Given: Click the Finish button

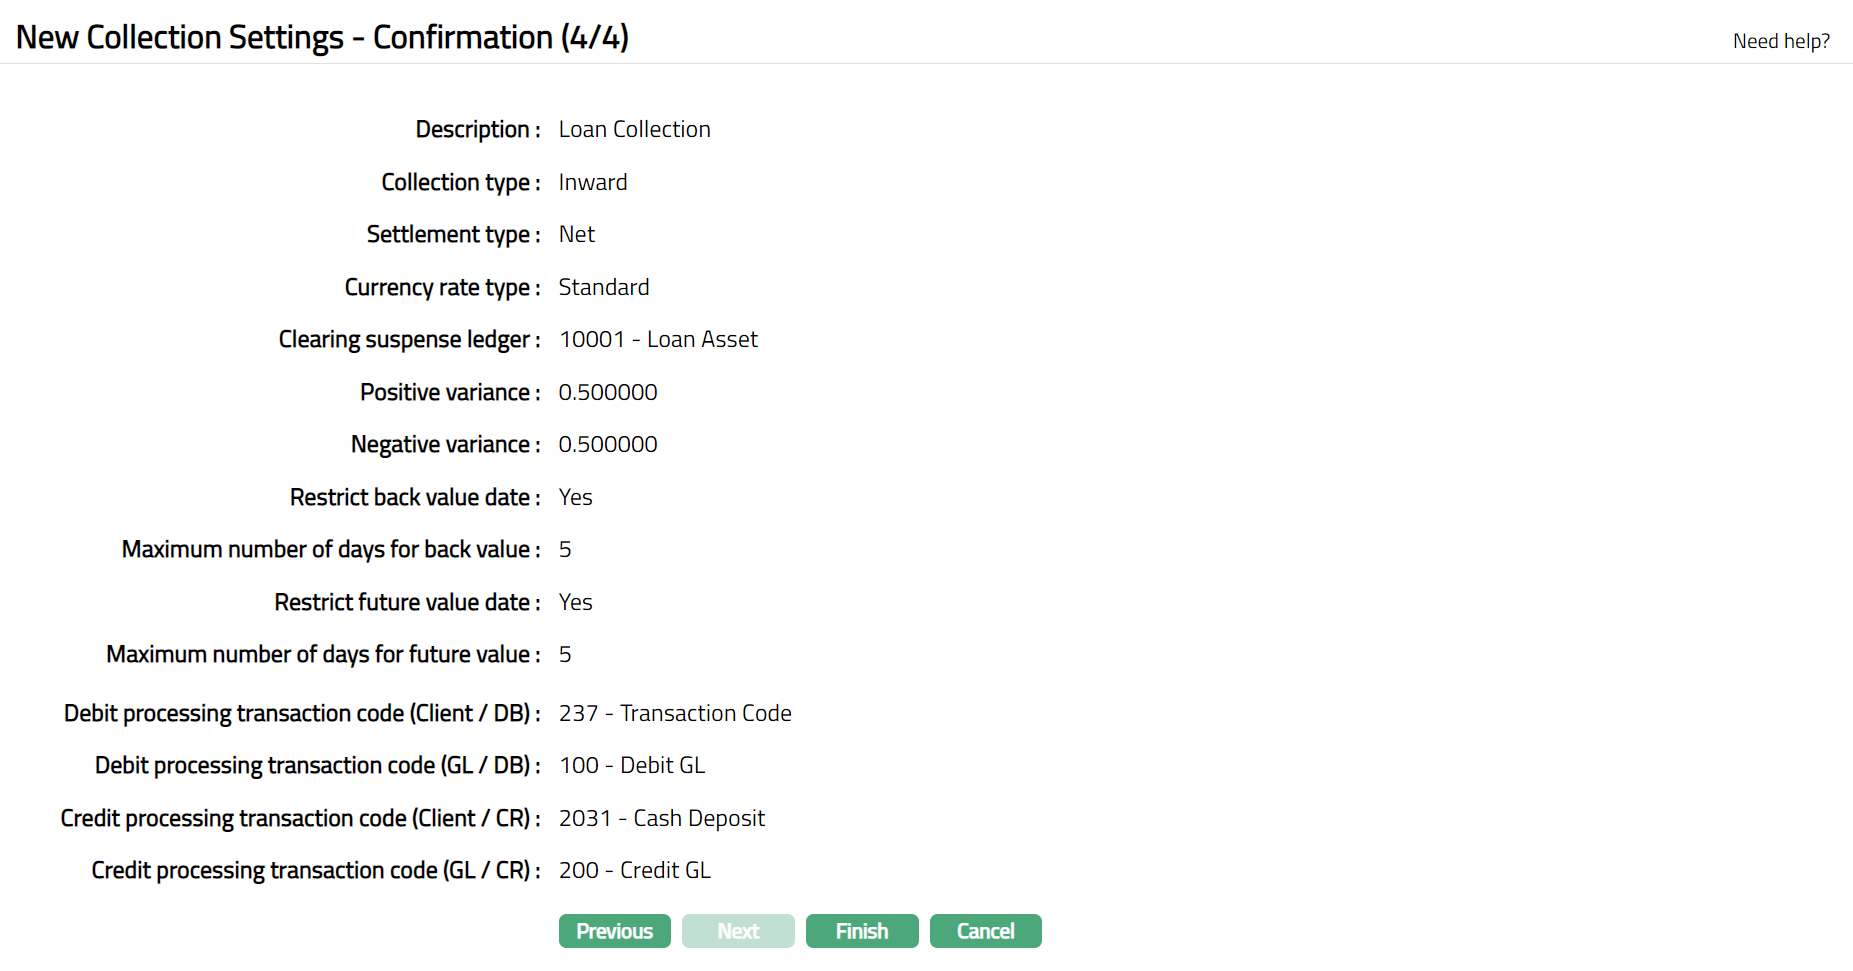Looking at the screenshot, I should click(861, 931).
